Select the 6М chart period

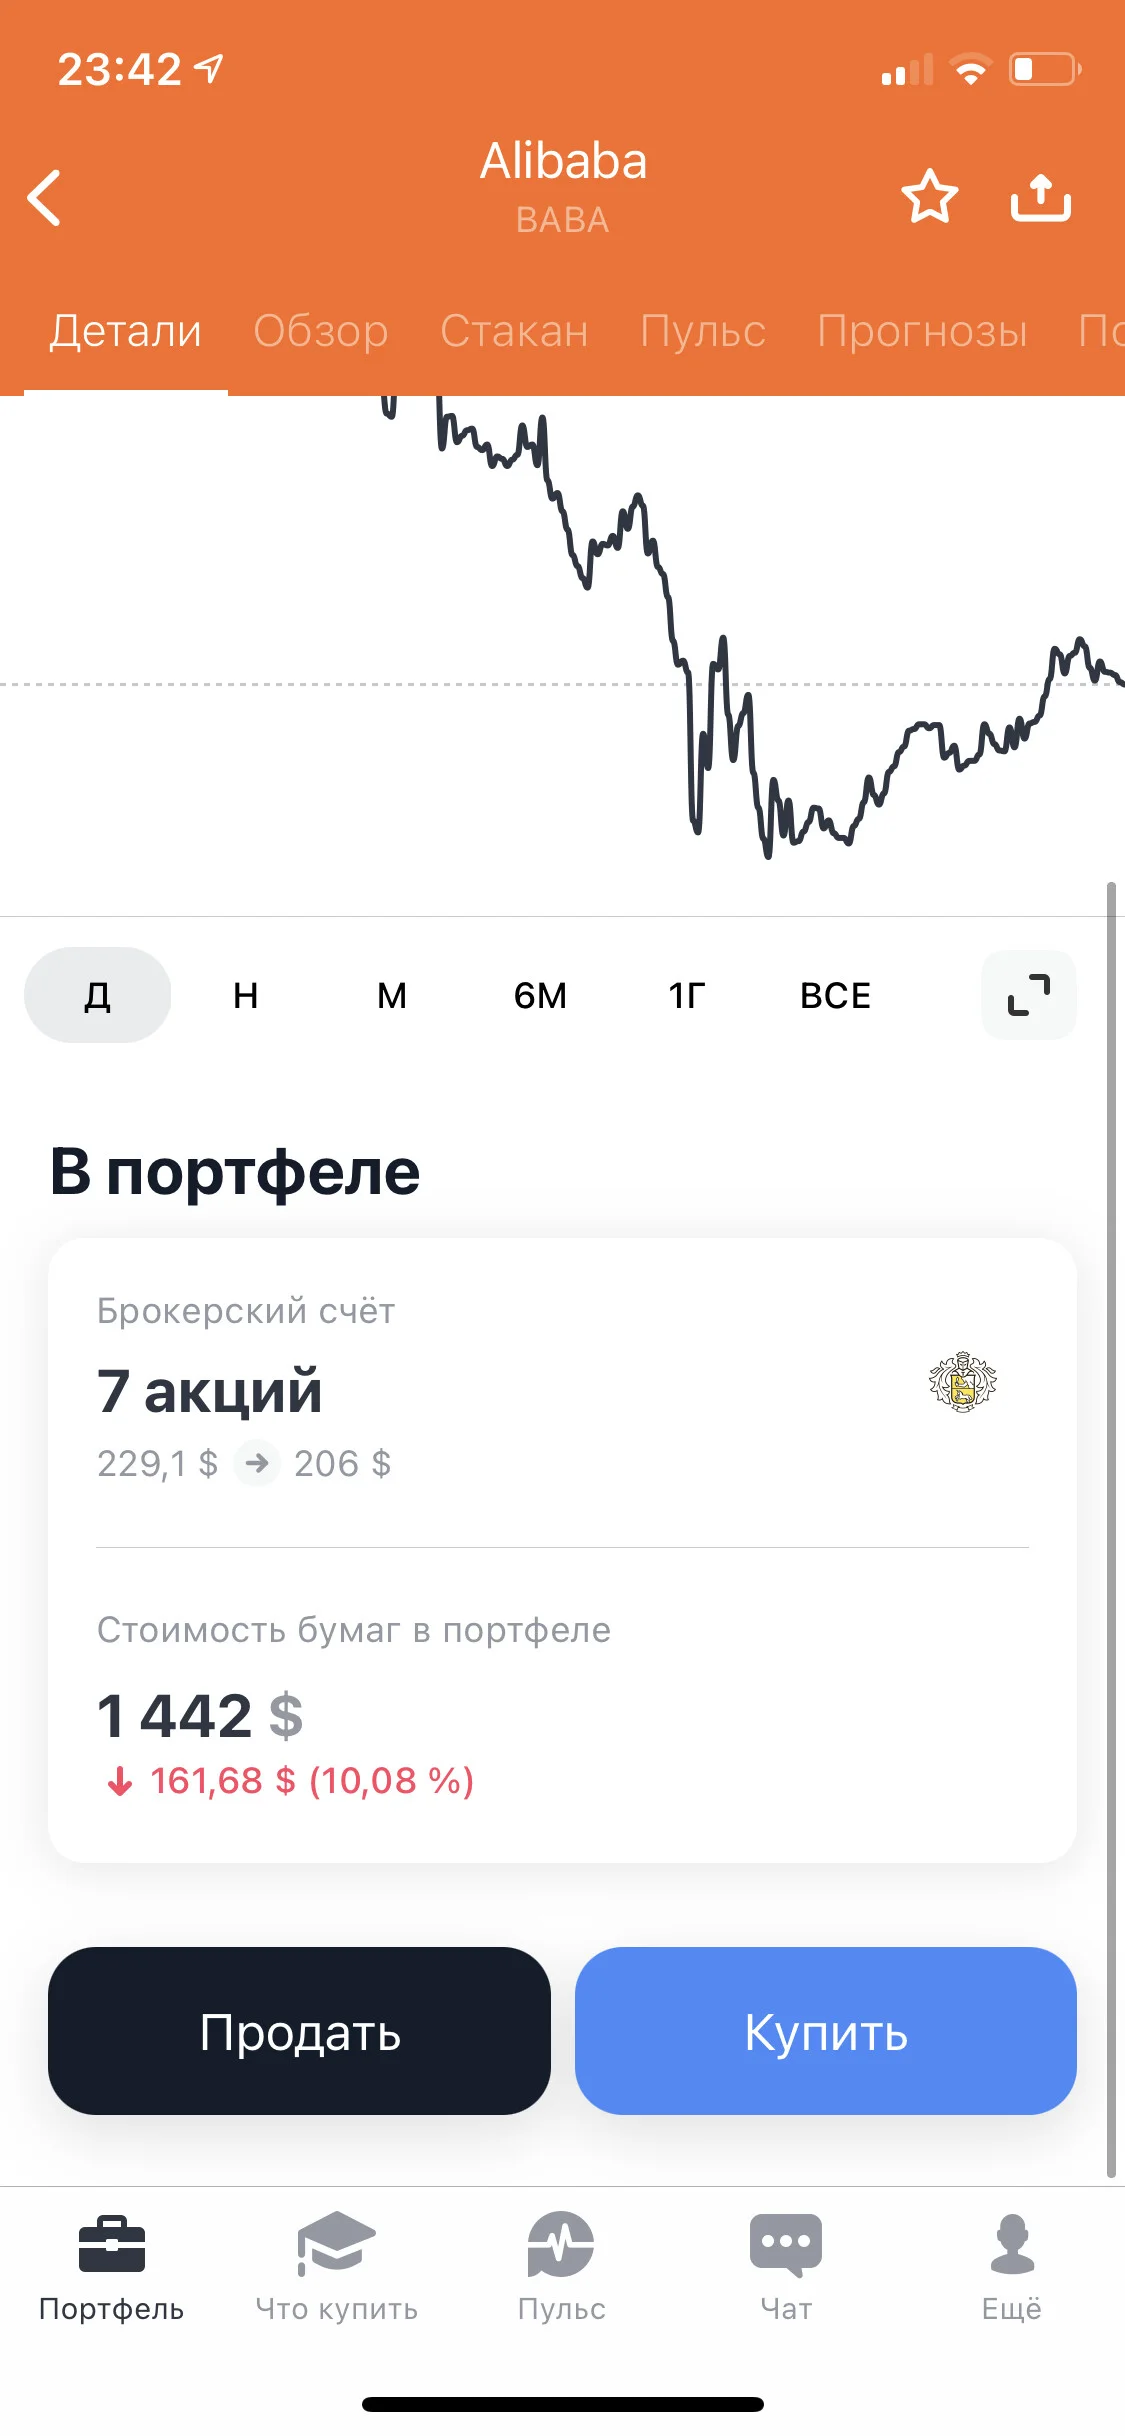tap(540, 995)
